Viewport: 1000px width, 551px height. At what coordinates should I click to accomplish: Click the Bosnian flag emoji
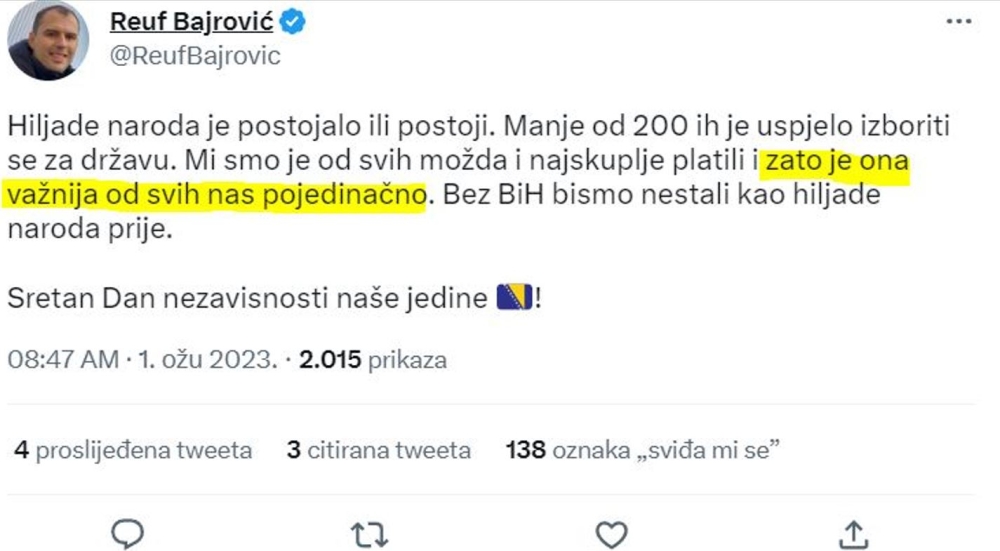coord(515,298)
